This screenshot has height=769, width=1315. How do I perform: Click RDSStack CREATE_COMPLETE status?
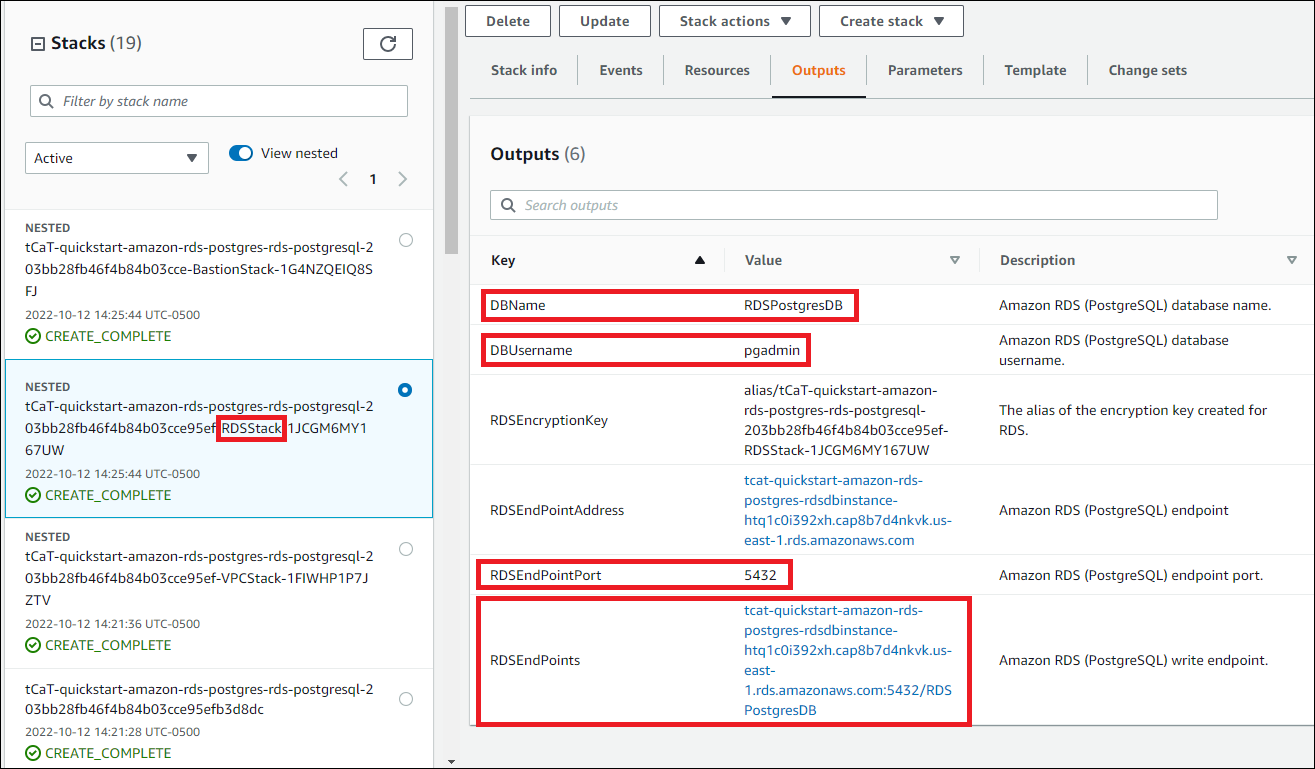click(x=98, y=495)
